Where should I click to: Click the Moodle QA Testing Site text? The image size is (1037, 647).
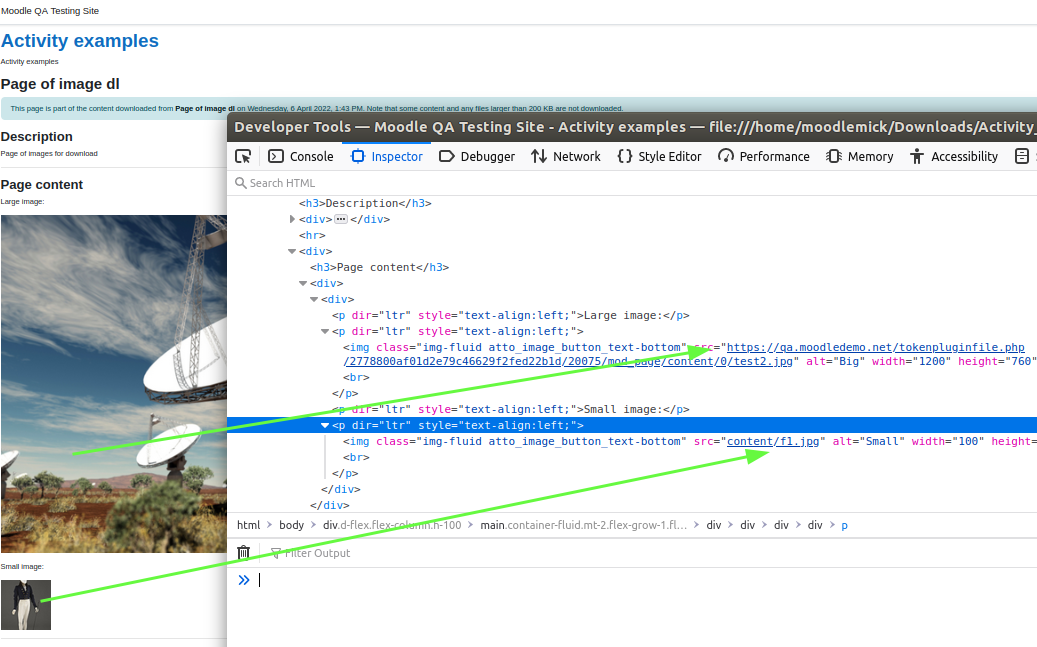tap(50, 11)
